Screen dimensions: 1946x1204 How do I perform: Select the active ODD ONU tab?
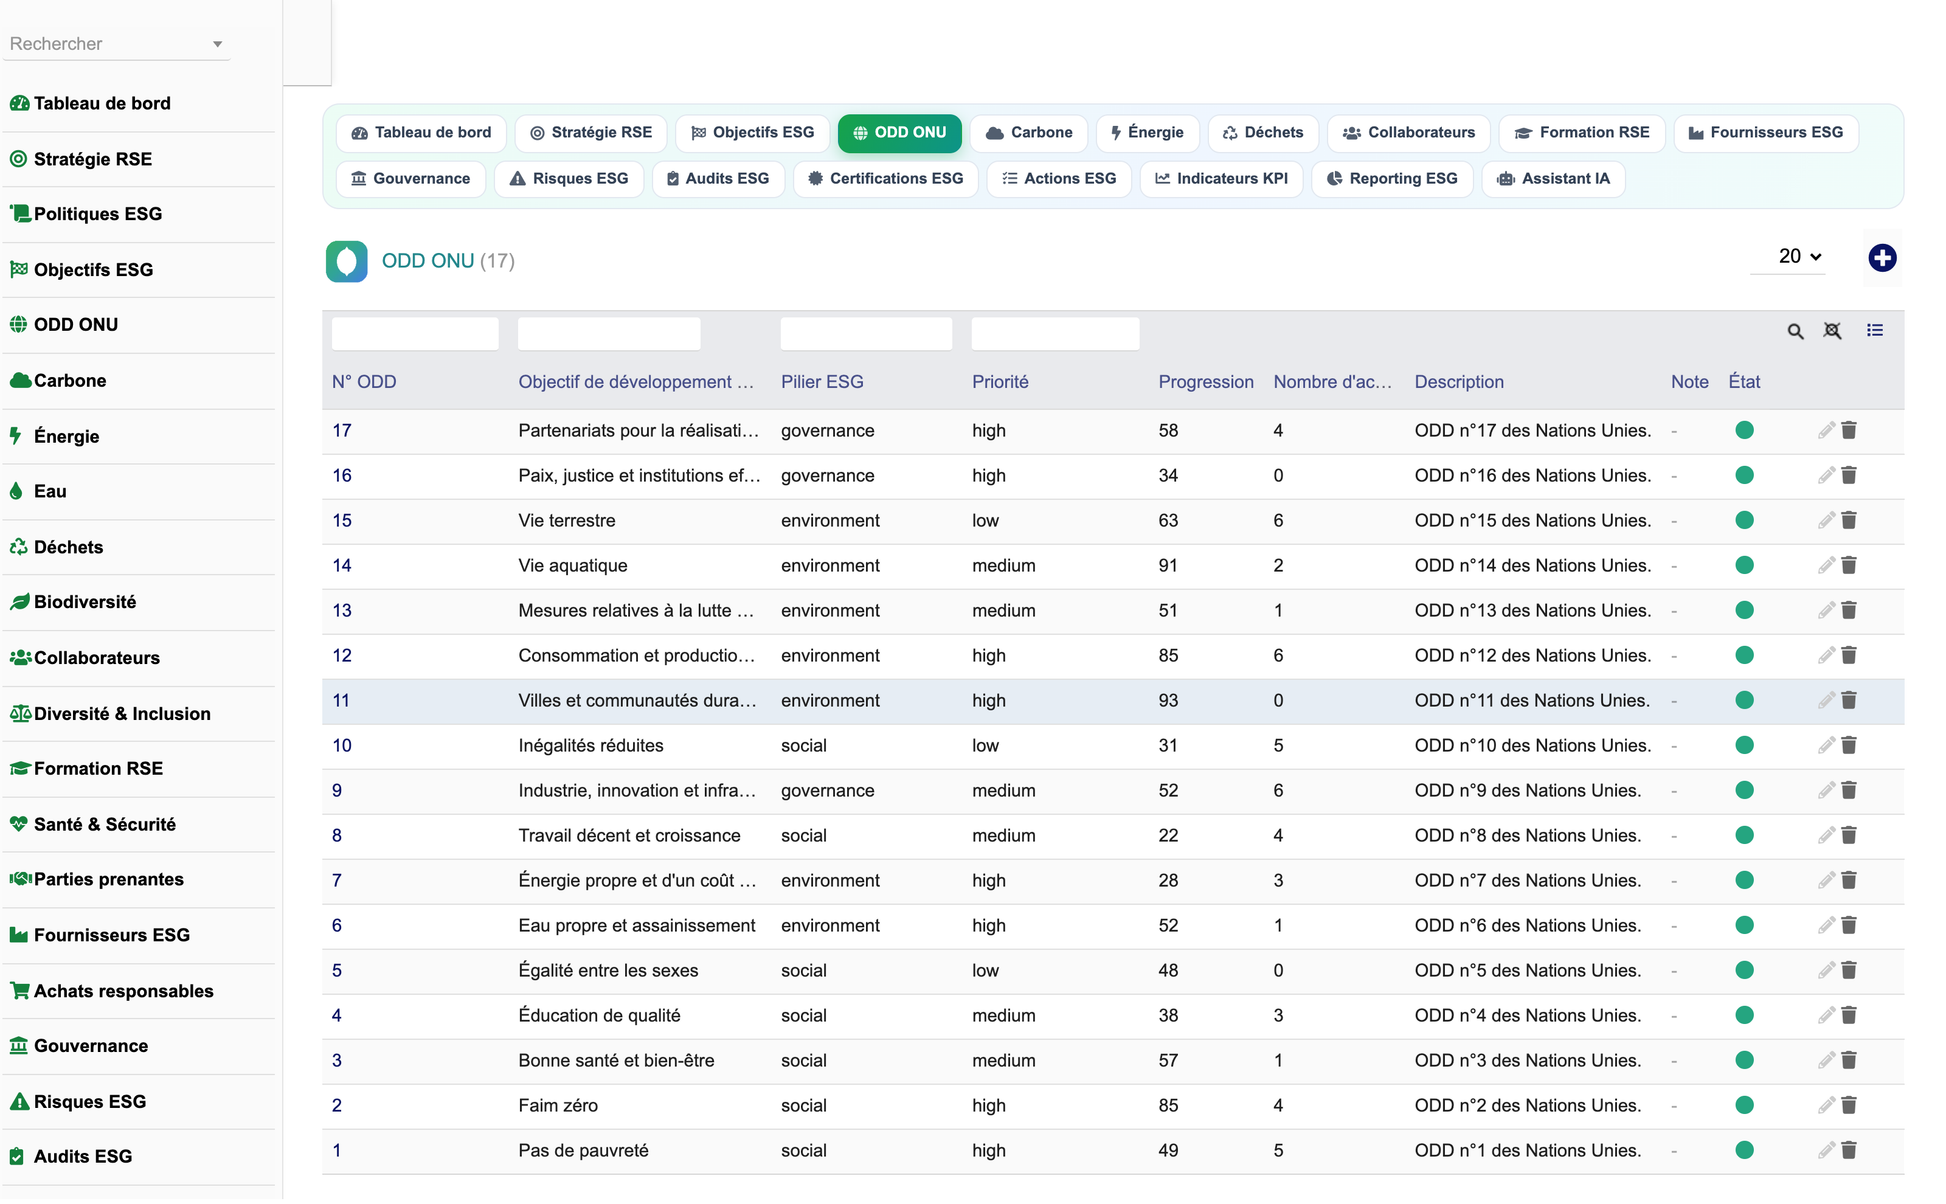pos(899,133)
